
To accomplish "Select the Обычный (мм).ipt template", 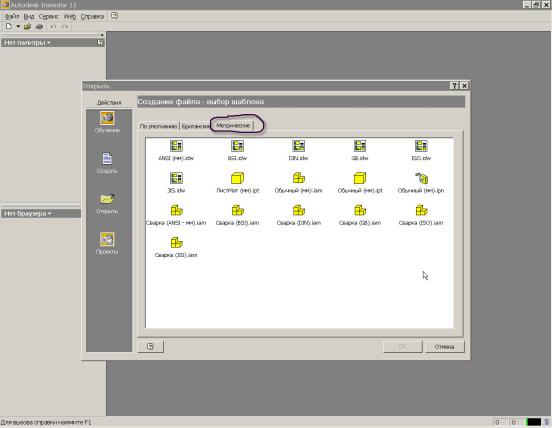I will pyautogui.click(x=360, y=183).
